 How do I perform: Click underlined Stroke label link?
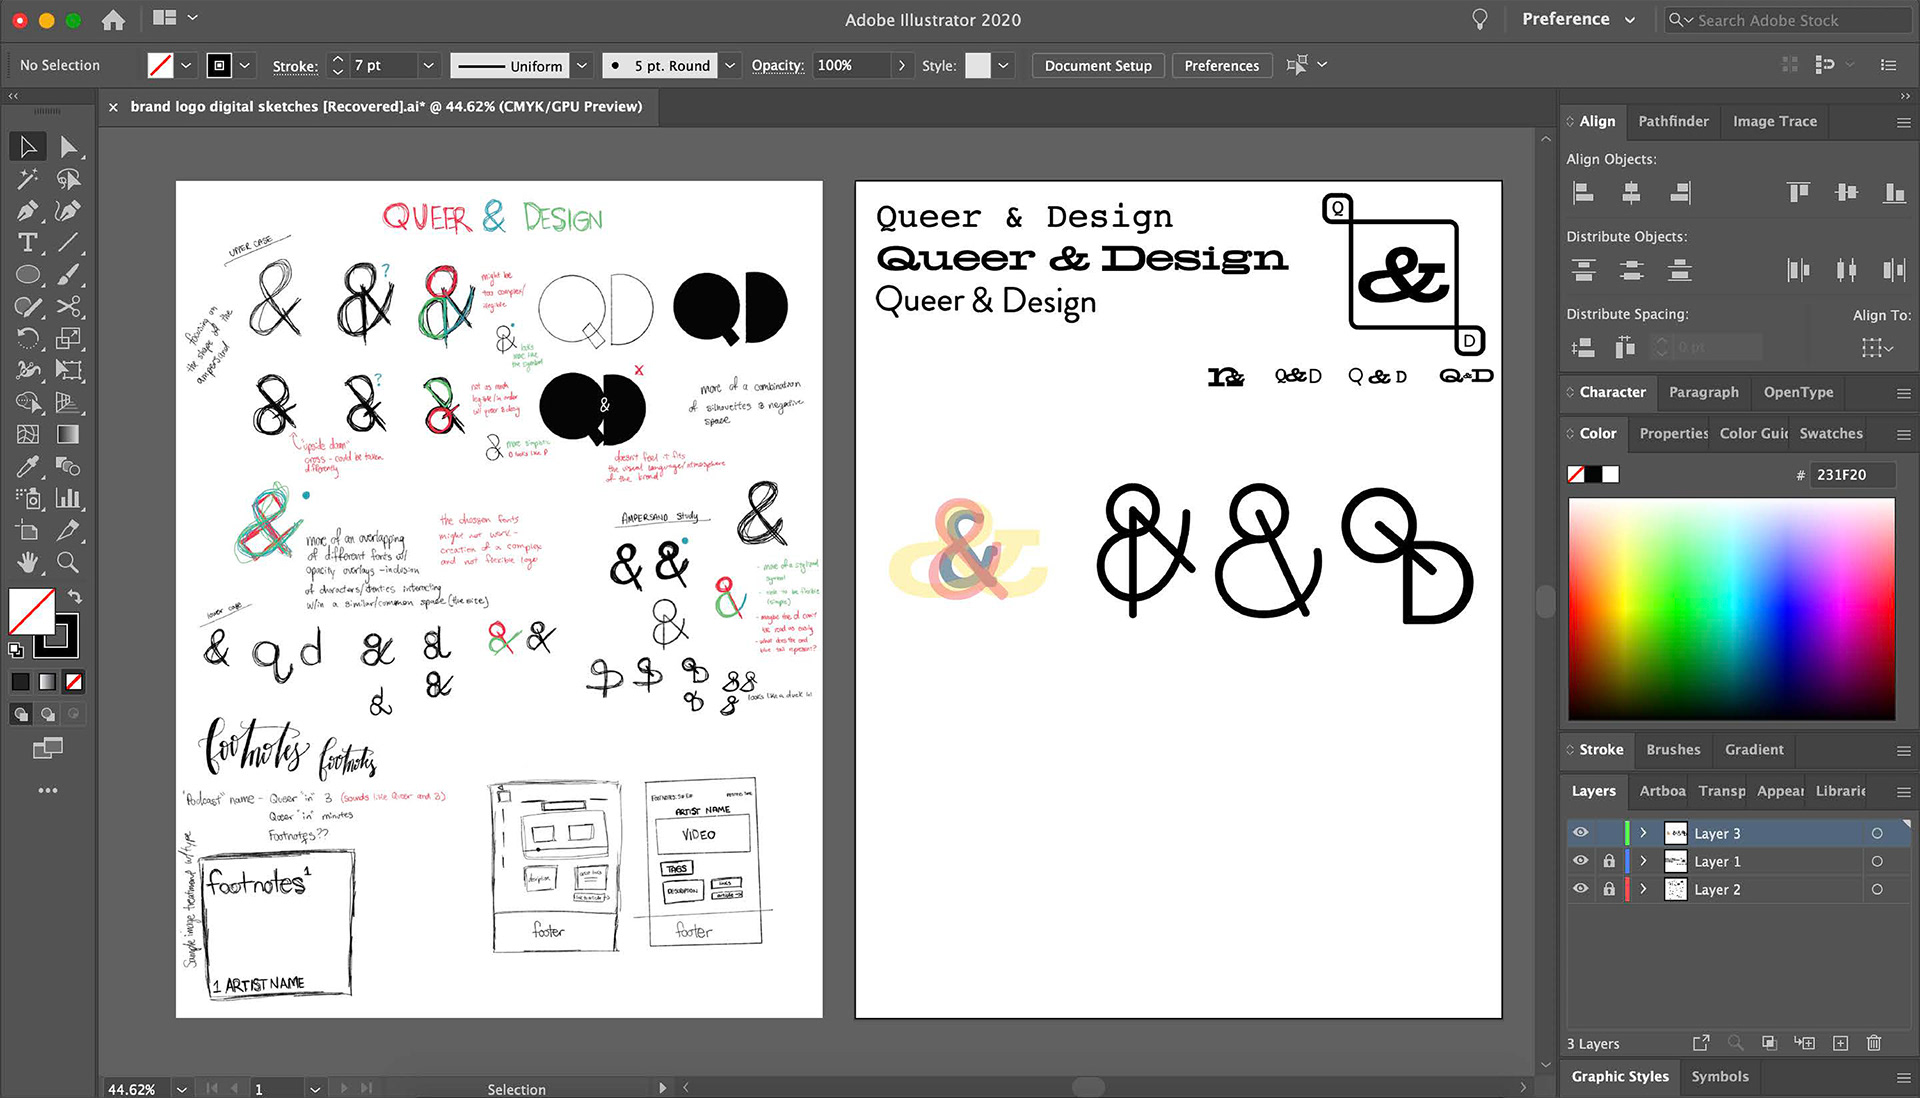[x=295, y=66]
